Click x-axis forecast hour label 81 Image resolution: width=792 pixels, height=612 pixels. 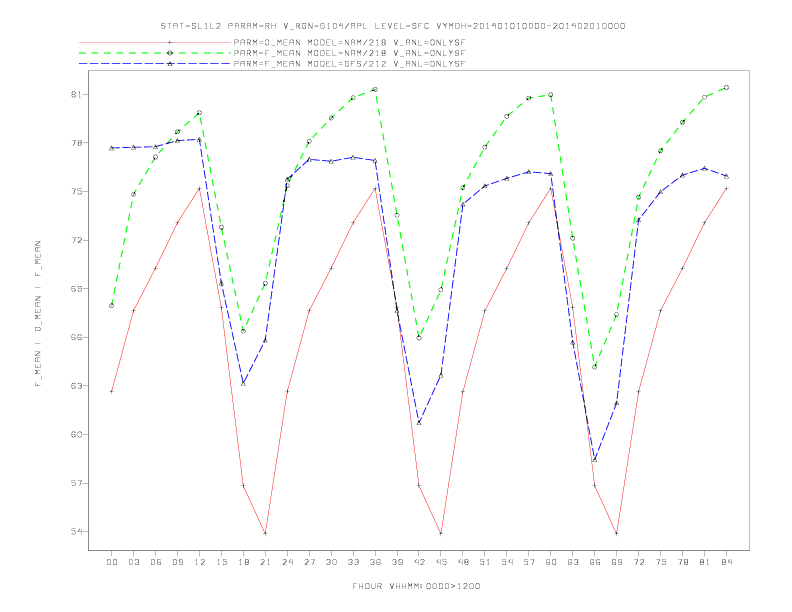pyautogui.click(x=705, y=562)
